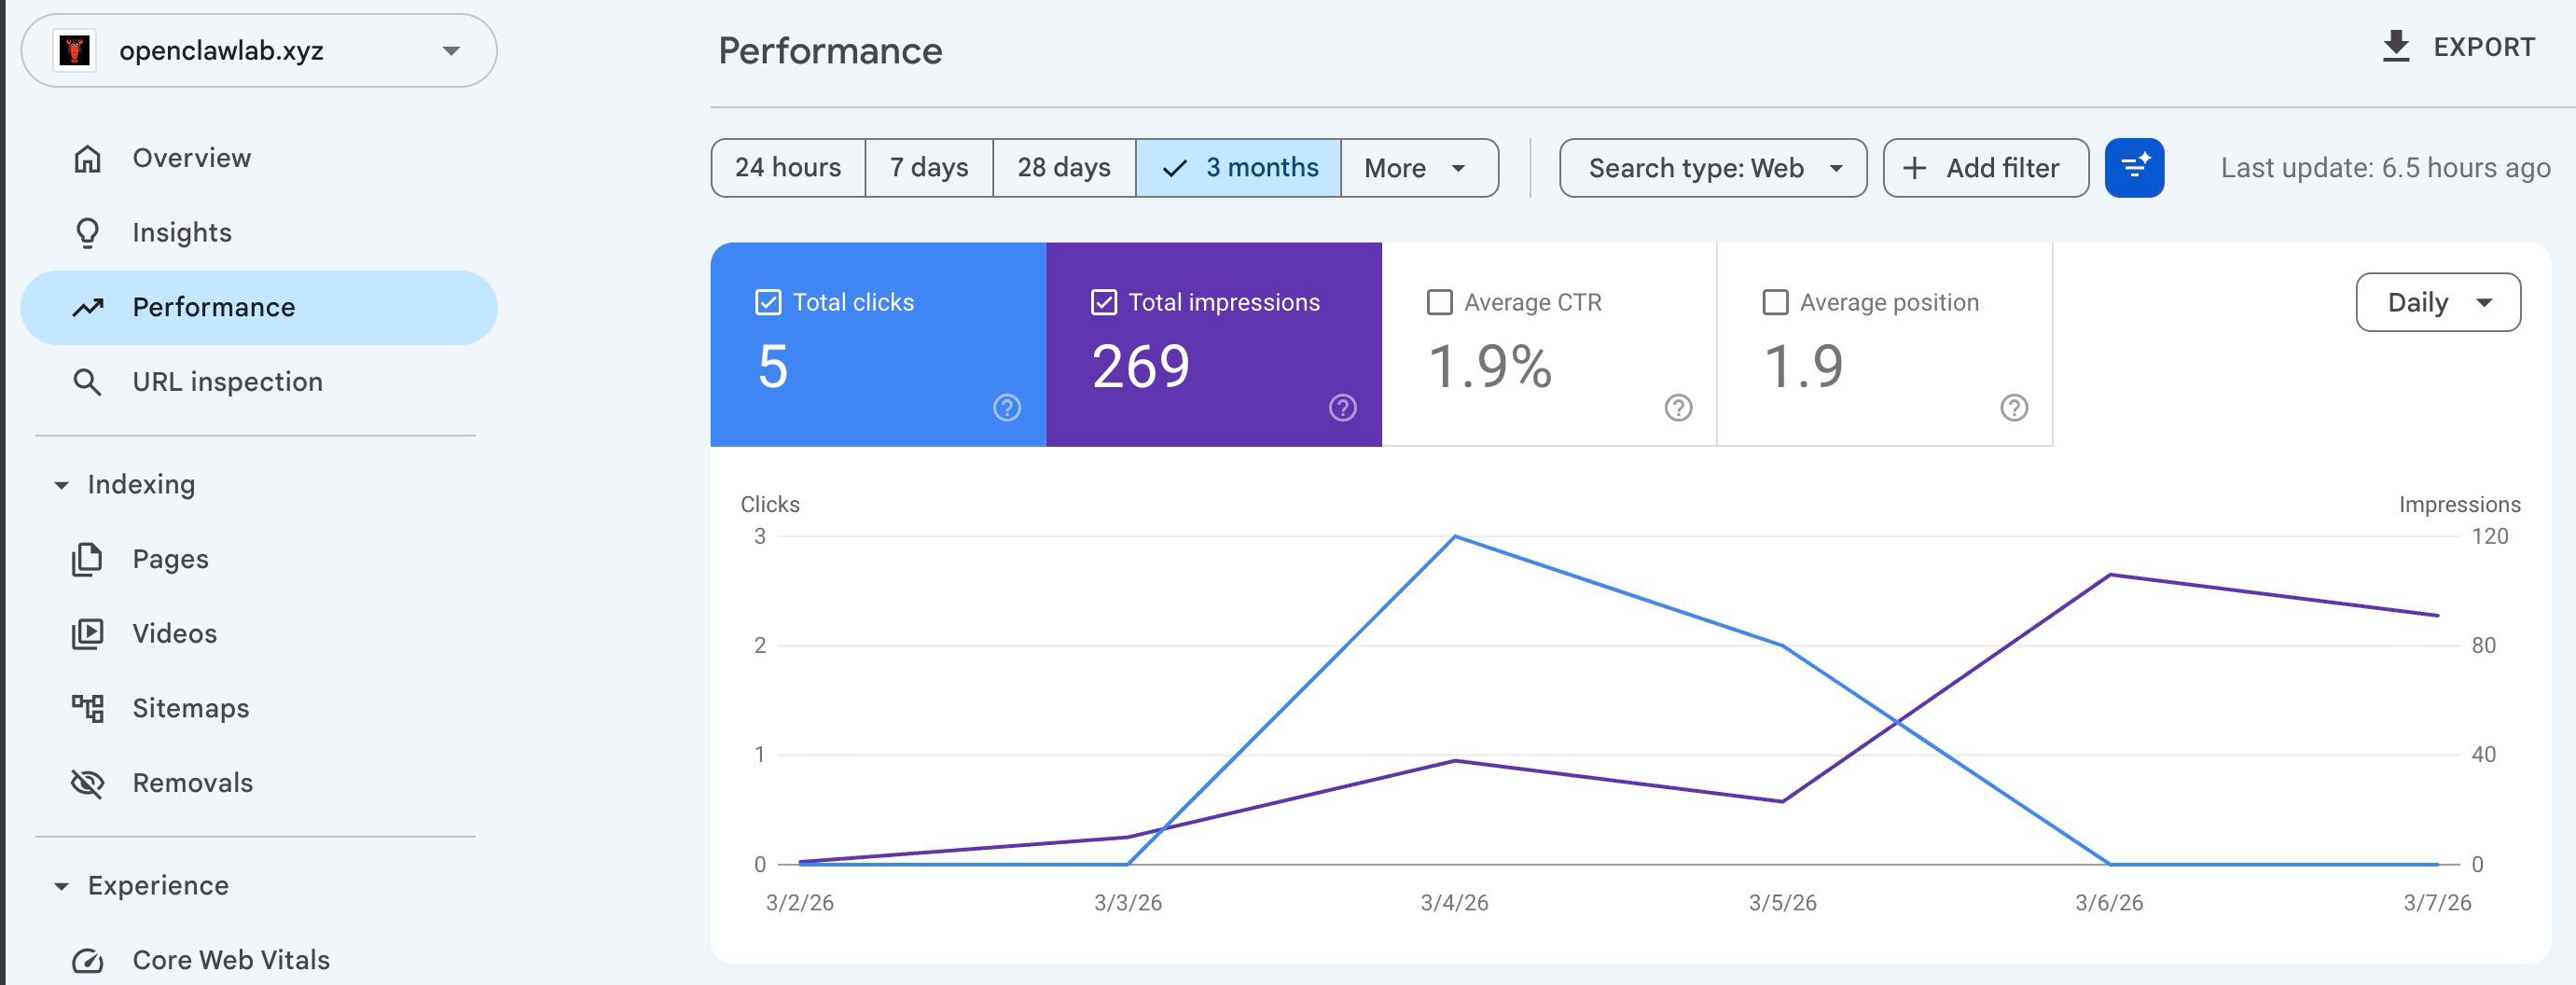Click the Total clicks help question icon
Screen dimensions: 2576x985
click(1006, 408)
